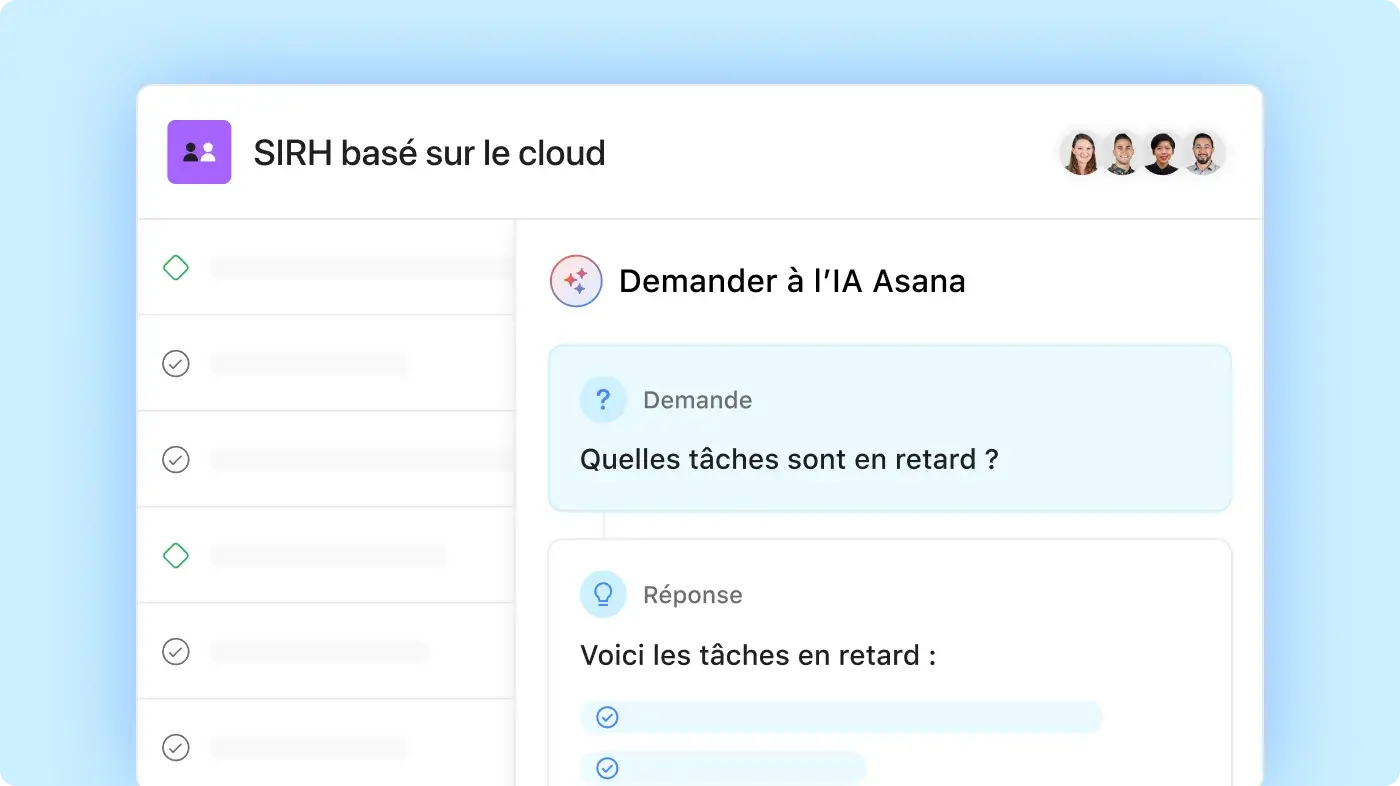Open avatar of man in dark floral shirt

(1122, 153)
